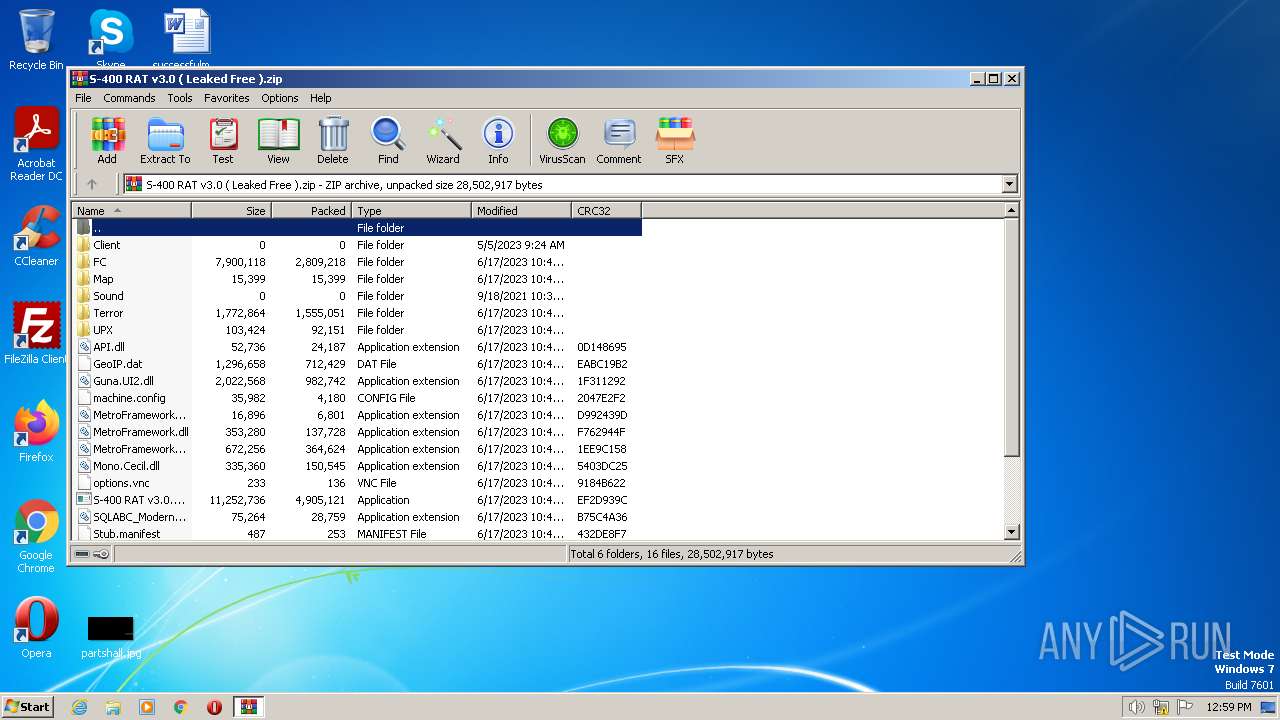The height and width of the screenshot is (720, 1280).
Task: Select the Map folder
Action: coord(357,279)
